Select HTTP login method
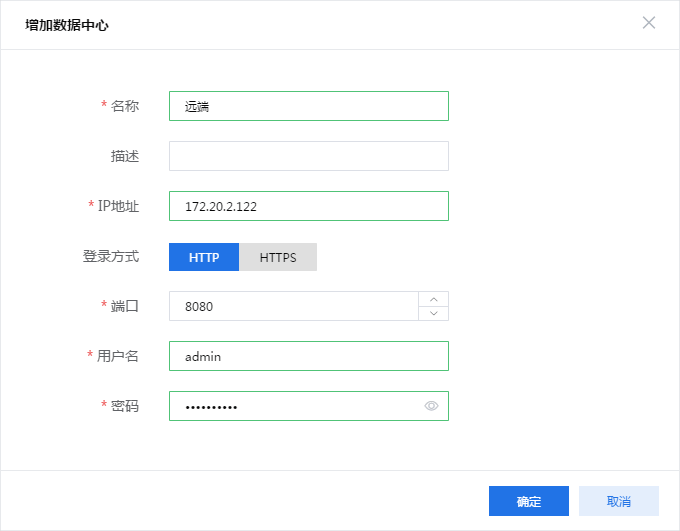This screenshot has height=531, width=680. pyautogui.click(x=204, y=257)
